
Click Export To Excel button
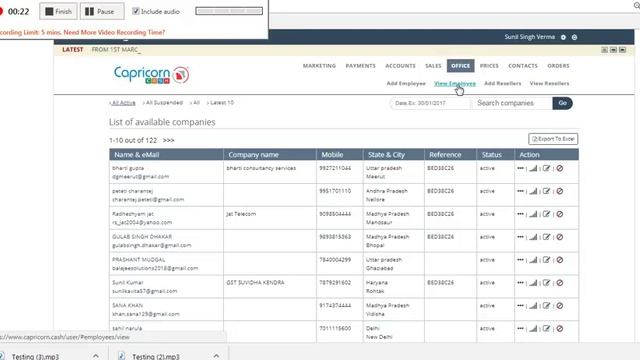pos(553,139)
